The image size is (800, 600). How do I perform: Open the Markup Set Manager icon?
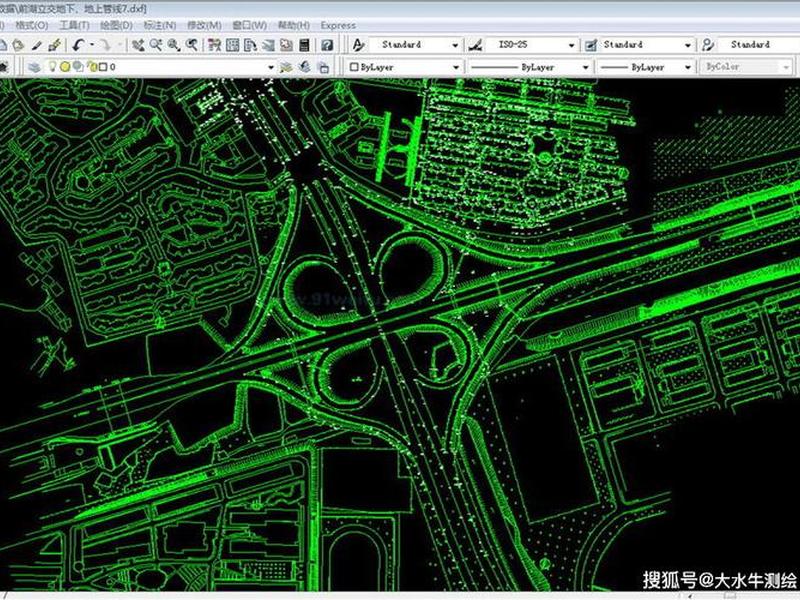click(286, 45)
